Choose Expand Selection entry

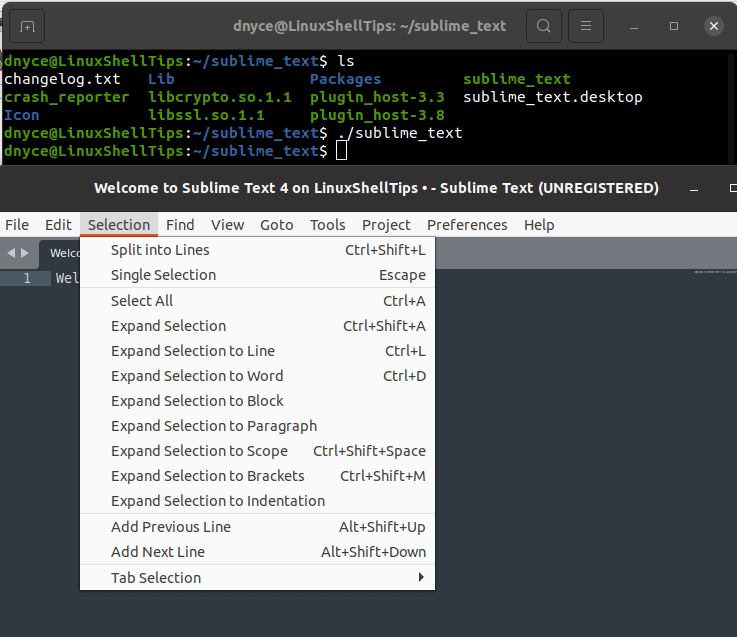point(258,326)
